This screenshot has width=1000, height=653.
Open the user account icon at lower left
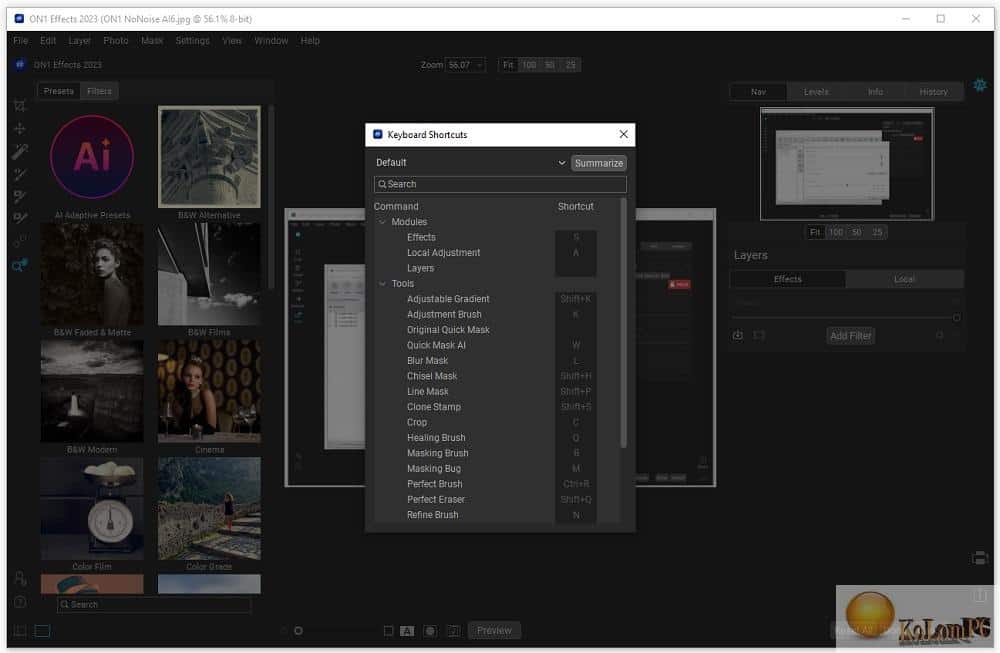(x=20, y=578)
